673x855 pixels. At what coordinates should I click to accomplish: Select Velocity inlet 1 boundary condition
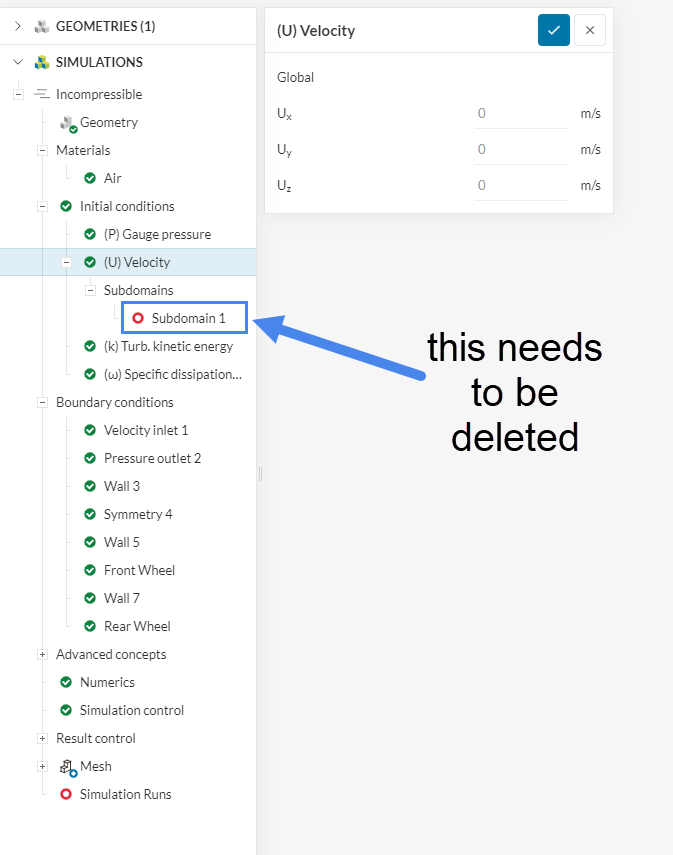(146, 430)
